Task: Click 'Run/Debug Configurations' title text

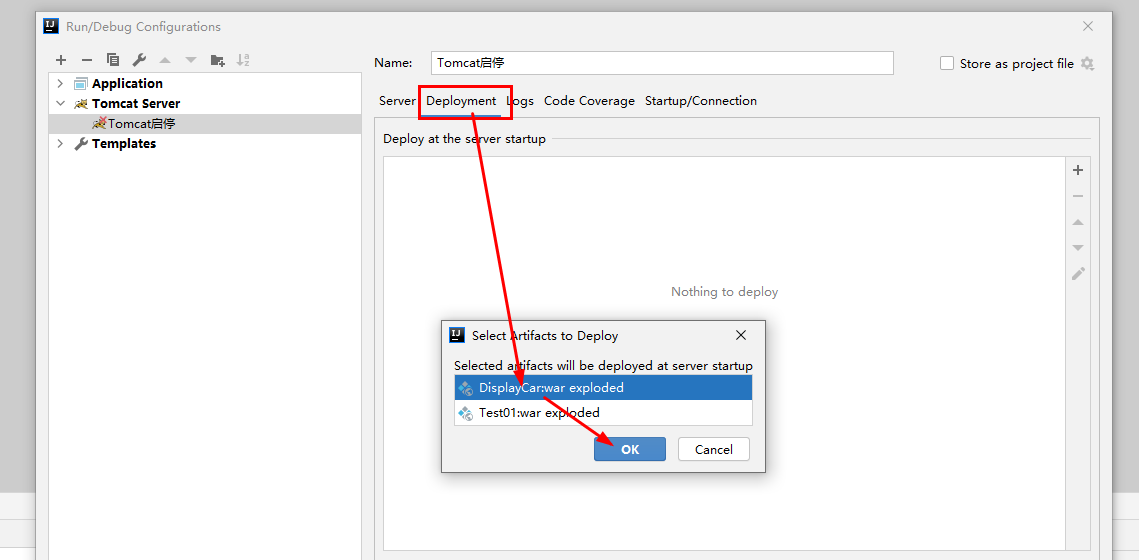Action: tap(143, 27)
